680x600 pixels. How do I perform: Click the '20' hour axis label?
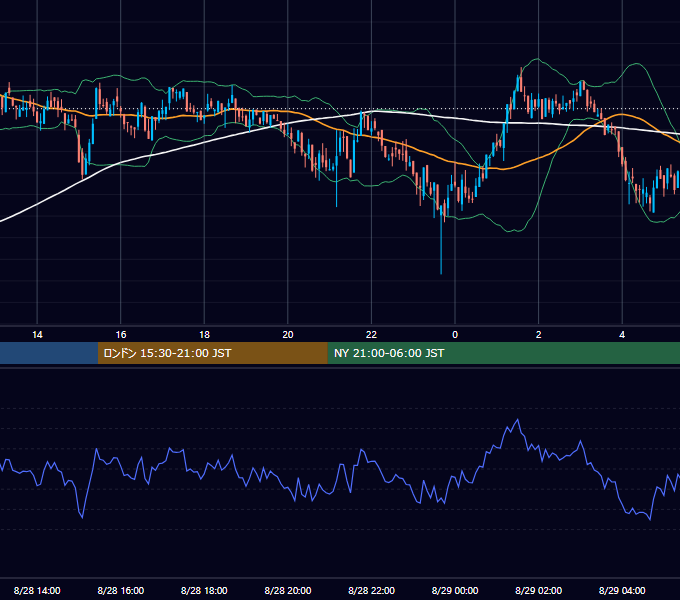[288, 335]
